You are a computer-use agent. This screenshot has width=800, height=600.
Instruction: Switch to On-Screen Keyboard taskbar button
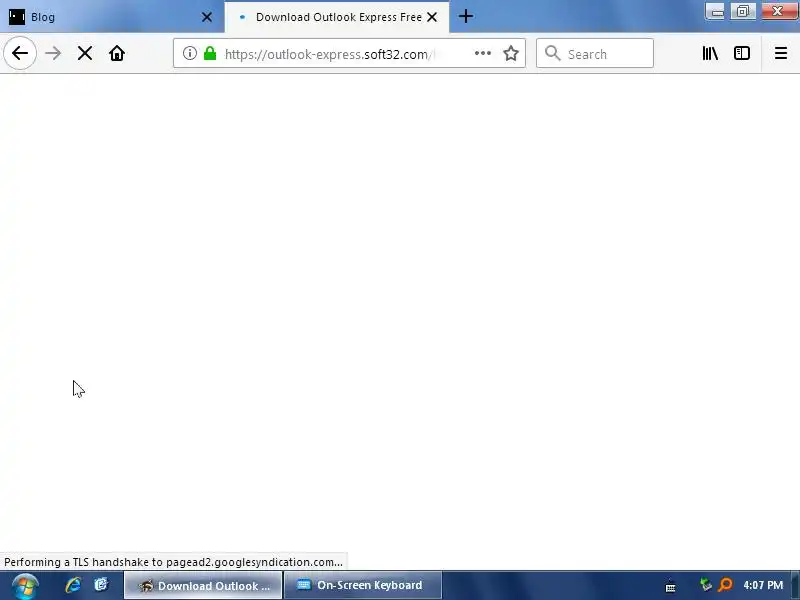[362, 585]
